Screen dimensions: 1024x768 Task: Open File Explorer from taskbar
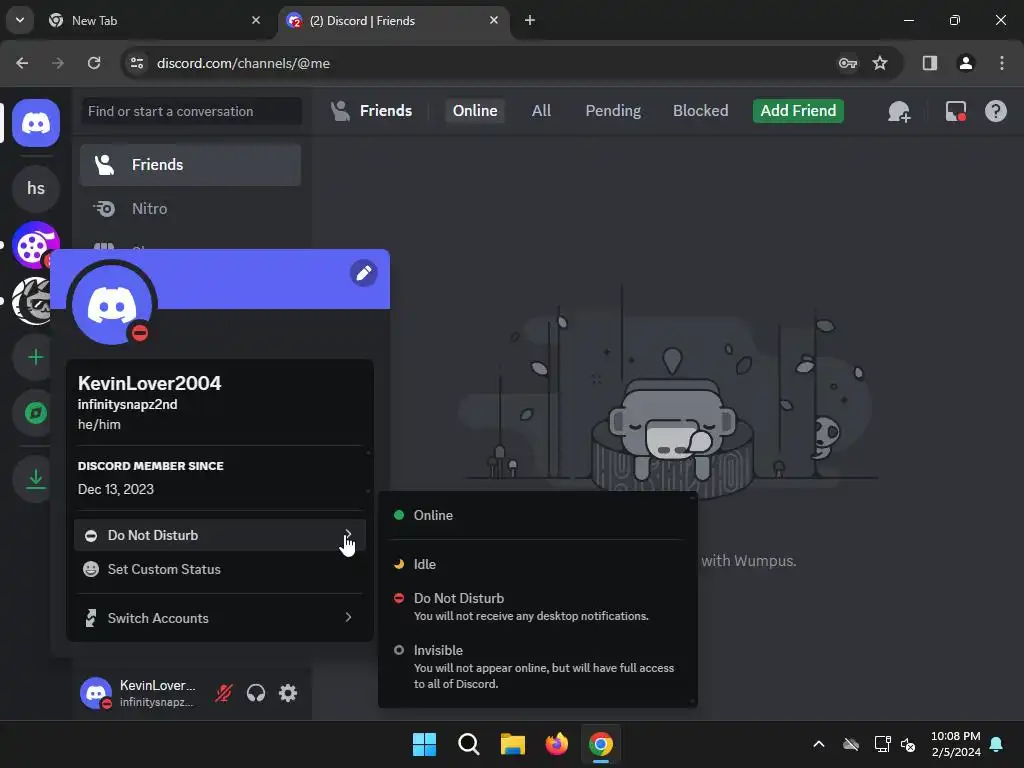click(513, 744)
